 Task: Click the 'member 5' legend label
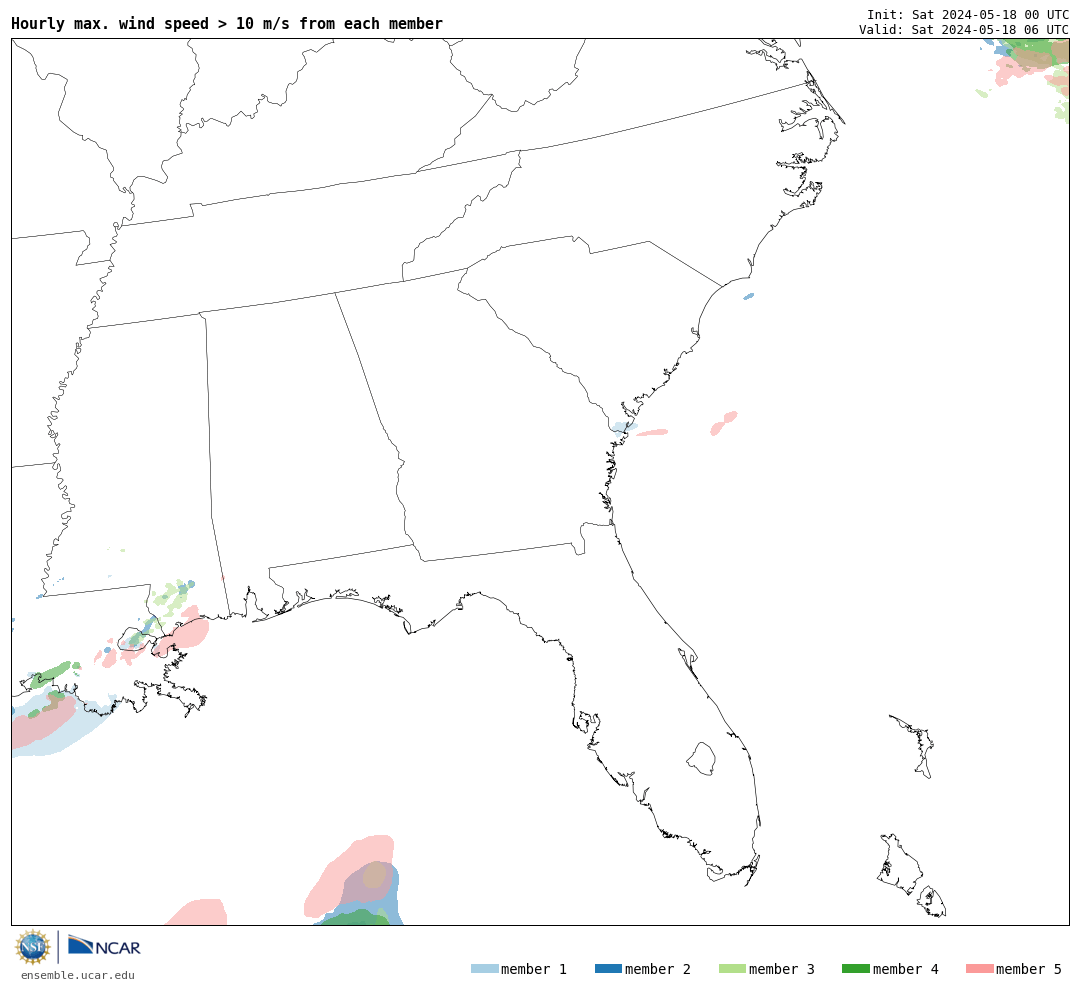(1029, 969)
